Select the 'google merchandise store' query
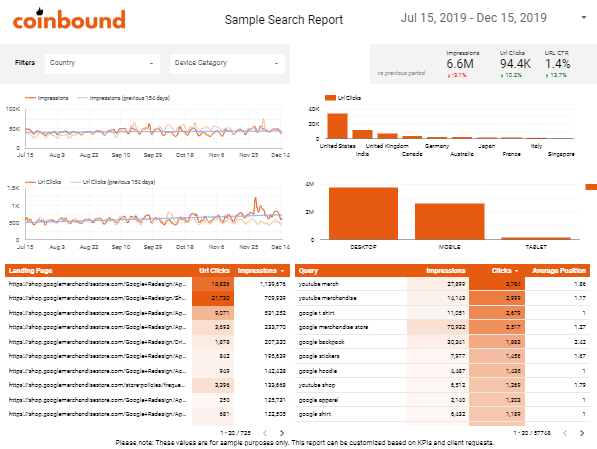 coord(333,327)
